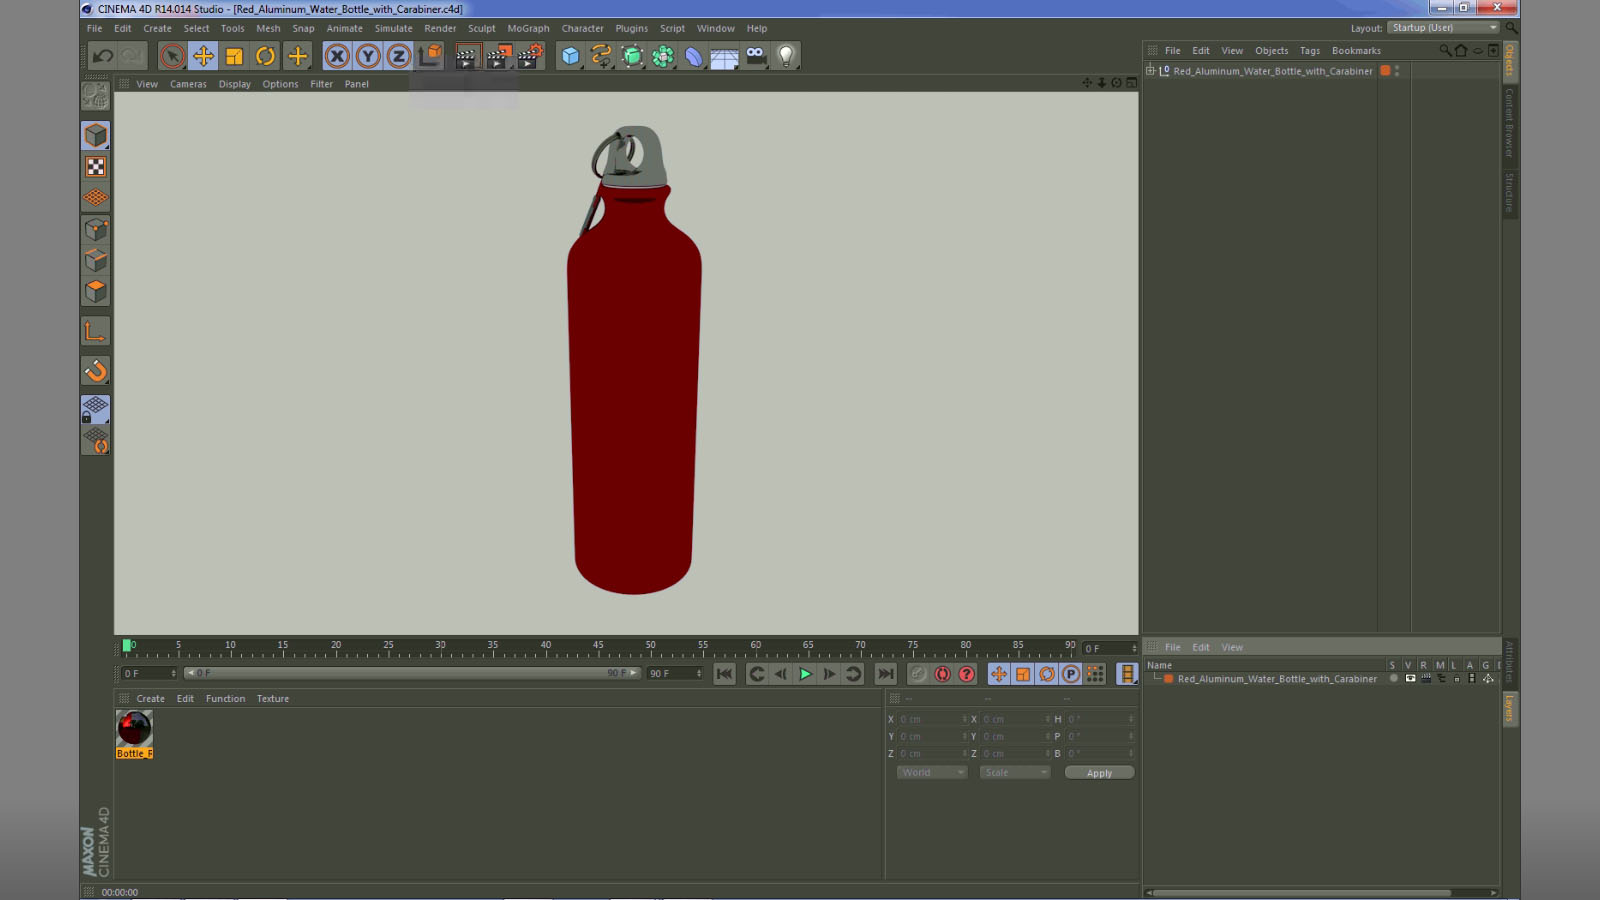Screen dimensions: 1600x900
Task: Open viewport Display menu
Action: coord(235,84)
